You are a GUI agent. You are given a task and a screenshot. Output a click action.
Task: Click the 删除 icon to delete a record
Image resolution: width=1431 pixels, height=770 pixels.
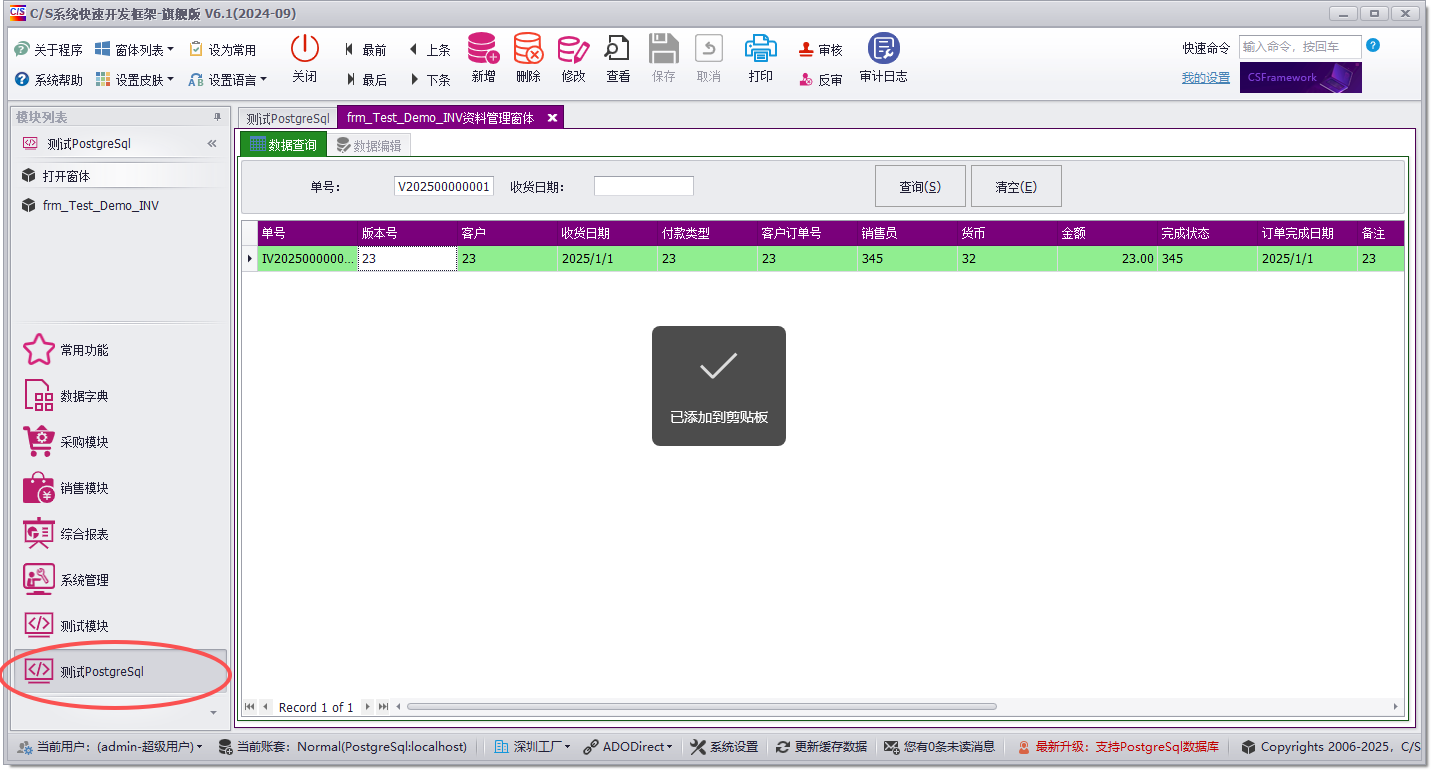[x=528, y=58]
